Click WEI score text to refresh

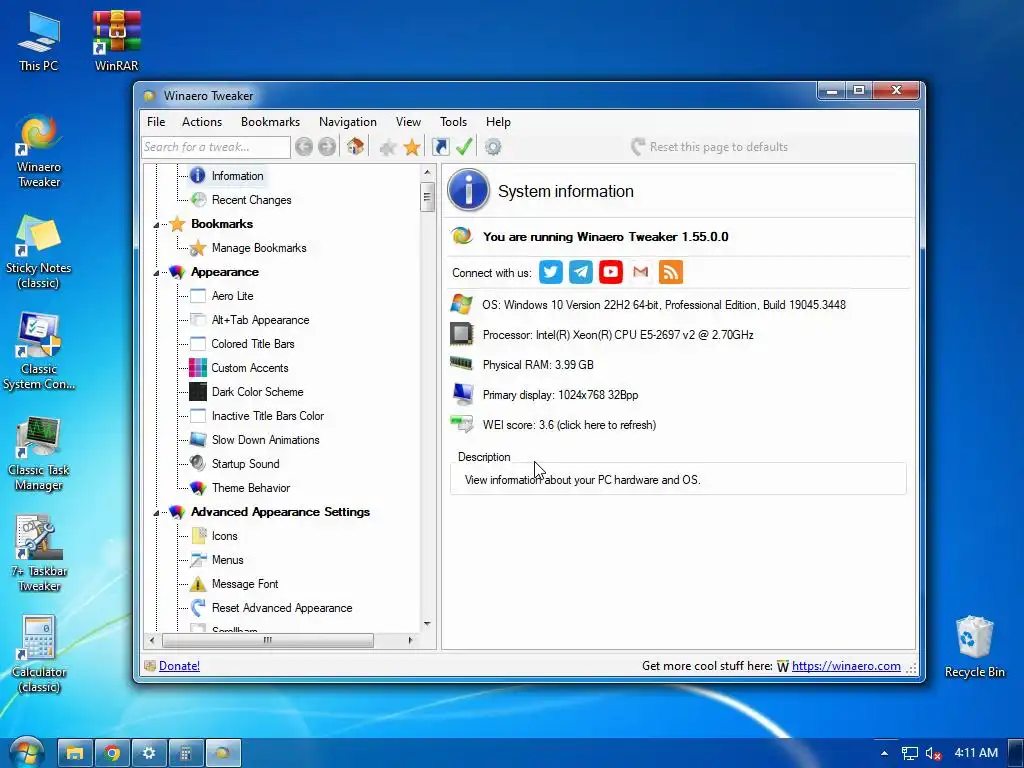coord(569,424)
